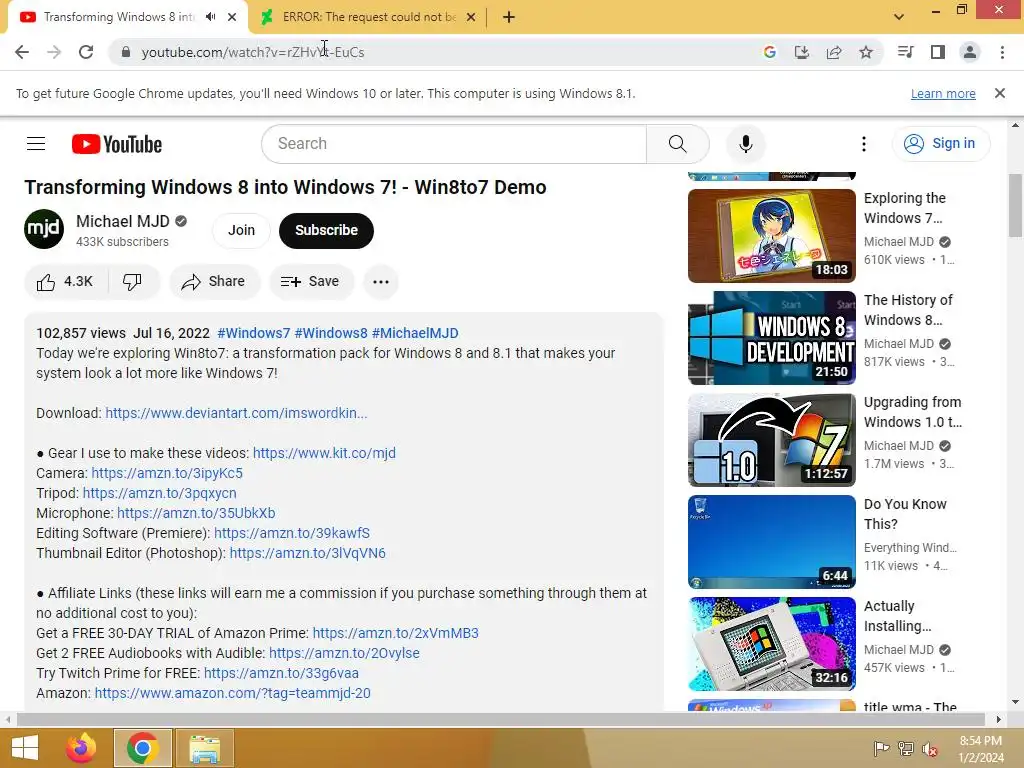This screenshot has width=1024, height=768.
Task: Open Do You Know This video thumbnail
Action: [772, 542]
